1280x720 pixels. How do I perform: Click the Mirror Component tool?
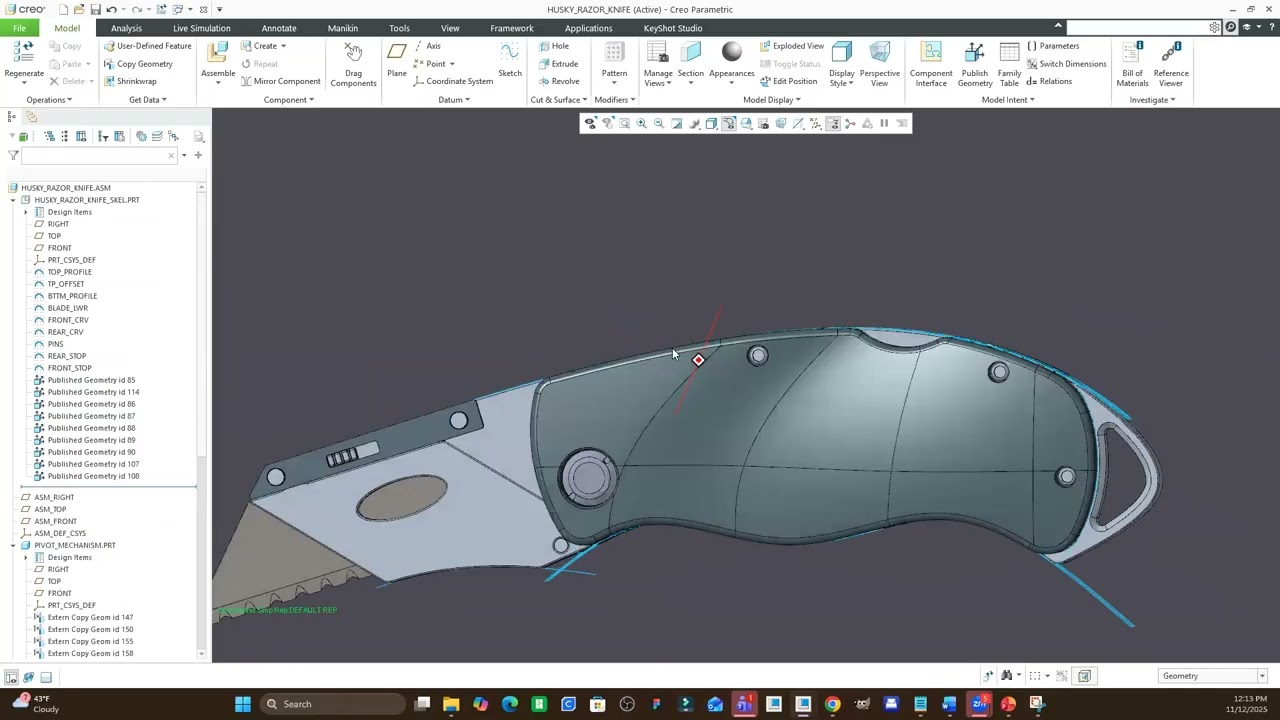(280, 81)
